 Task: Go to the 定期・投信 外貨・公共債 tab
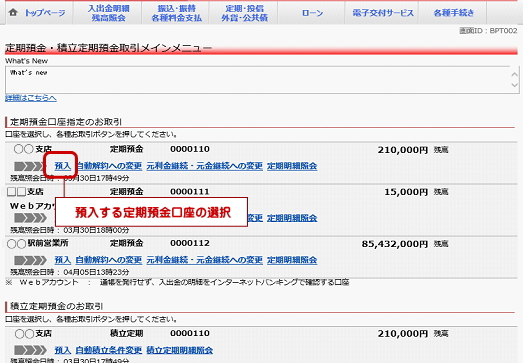click(x=244, y=13)
